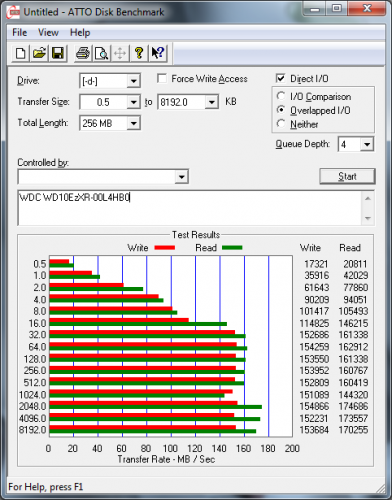Expand the Drive dropdown
The height and width of the screenshot is (500, 392).
tap(133, 81)
